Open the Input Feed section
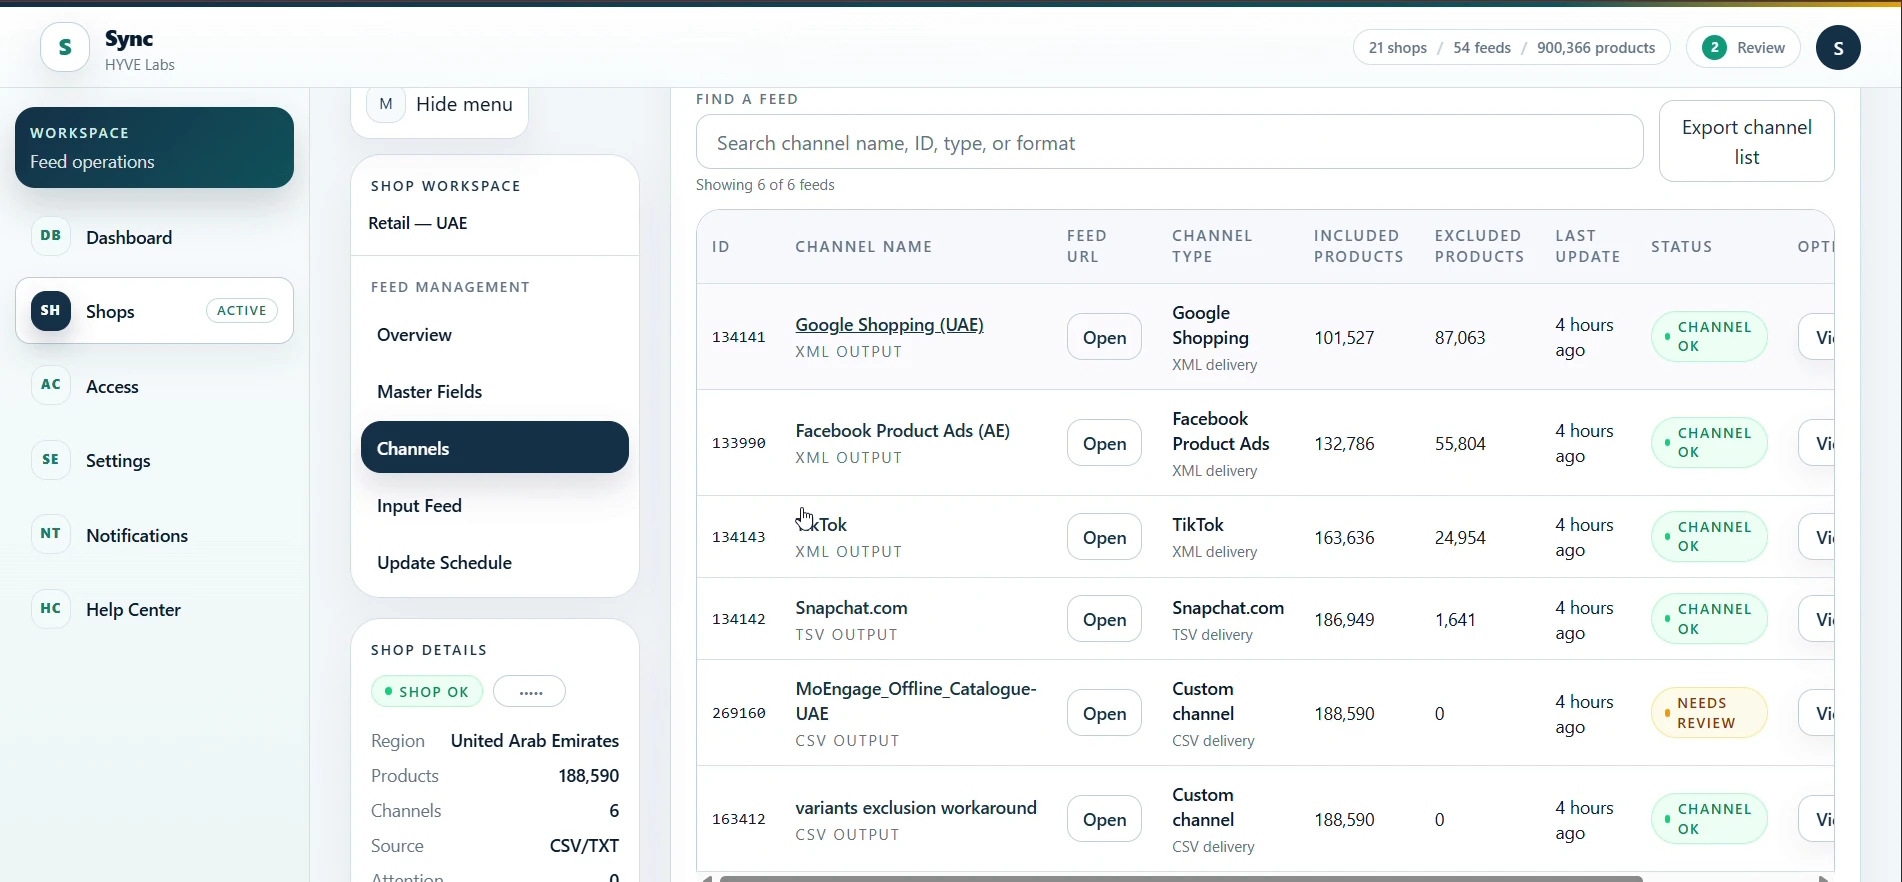The width and height of the screenshot is (1902, 882). 495,506
